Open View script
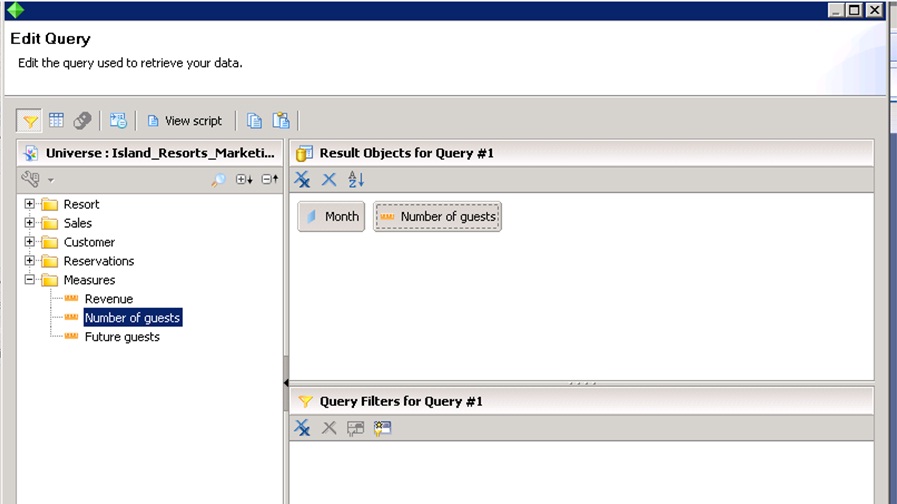Image resolution: width=897 pixels, height=504 pixels. [184, 121]
